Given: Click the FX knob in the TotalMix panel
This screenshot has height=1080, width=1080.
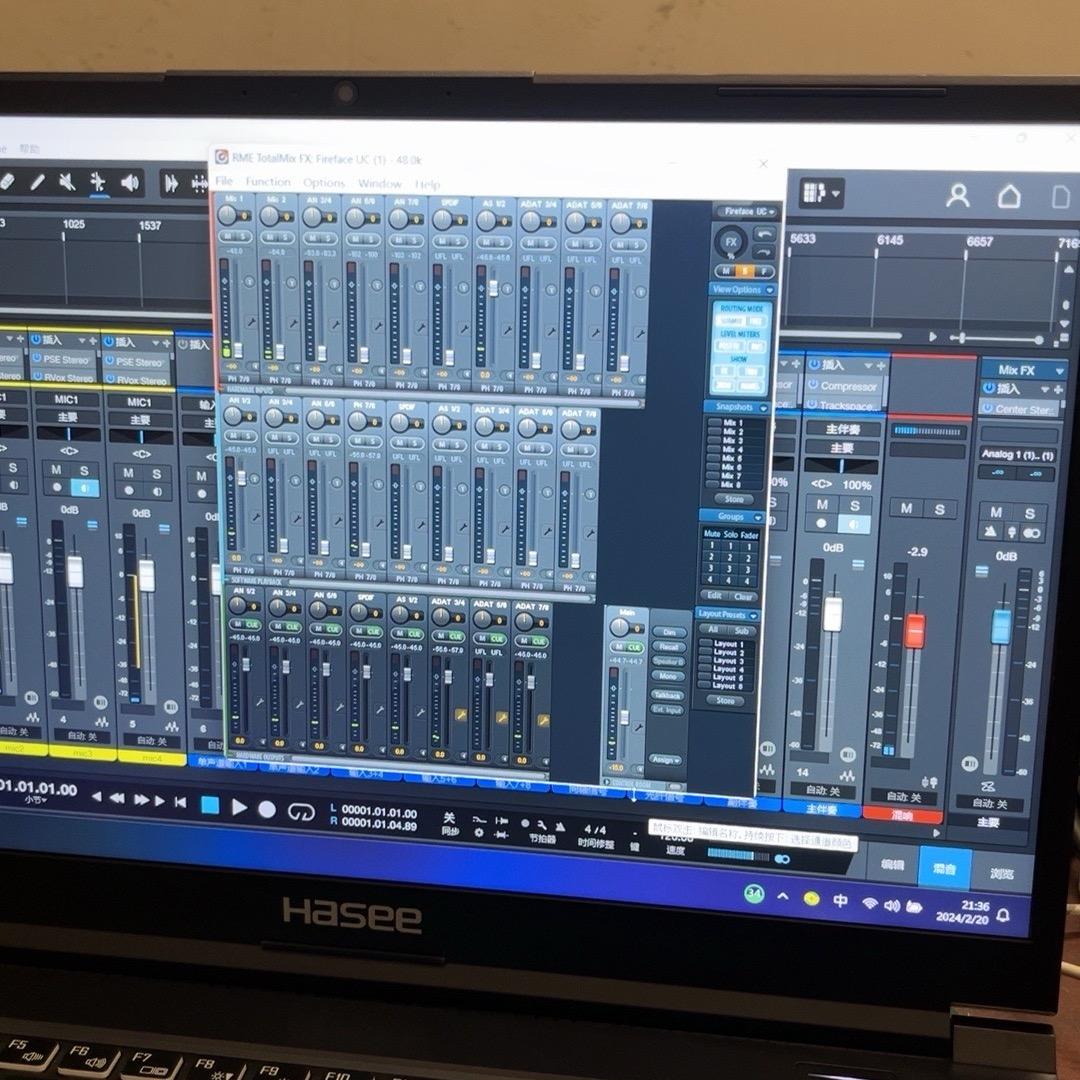Looking at the screenshot, I should pos(730,242).
